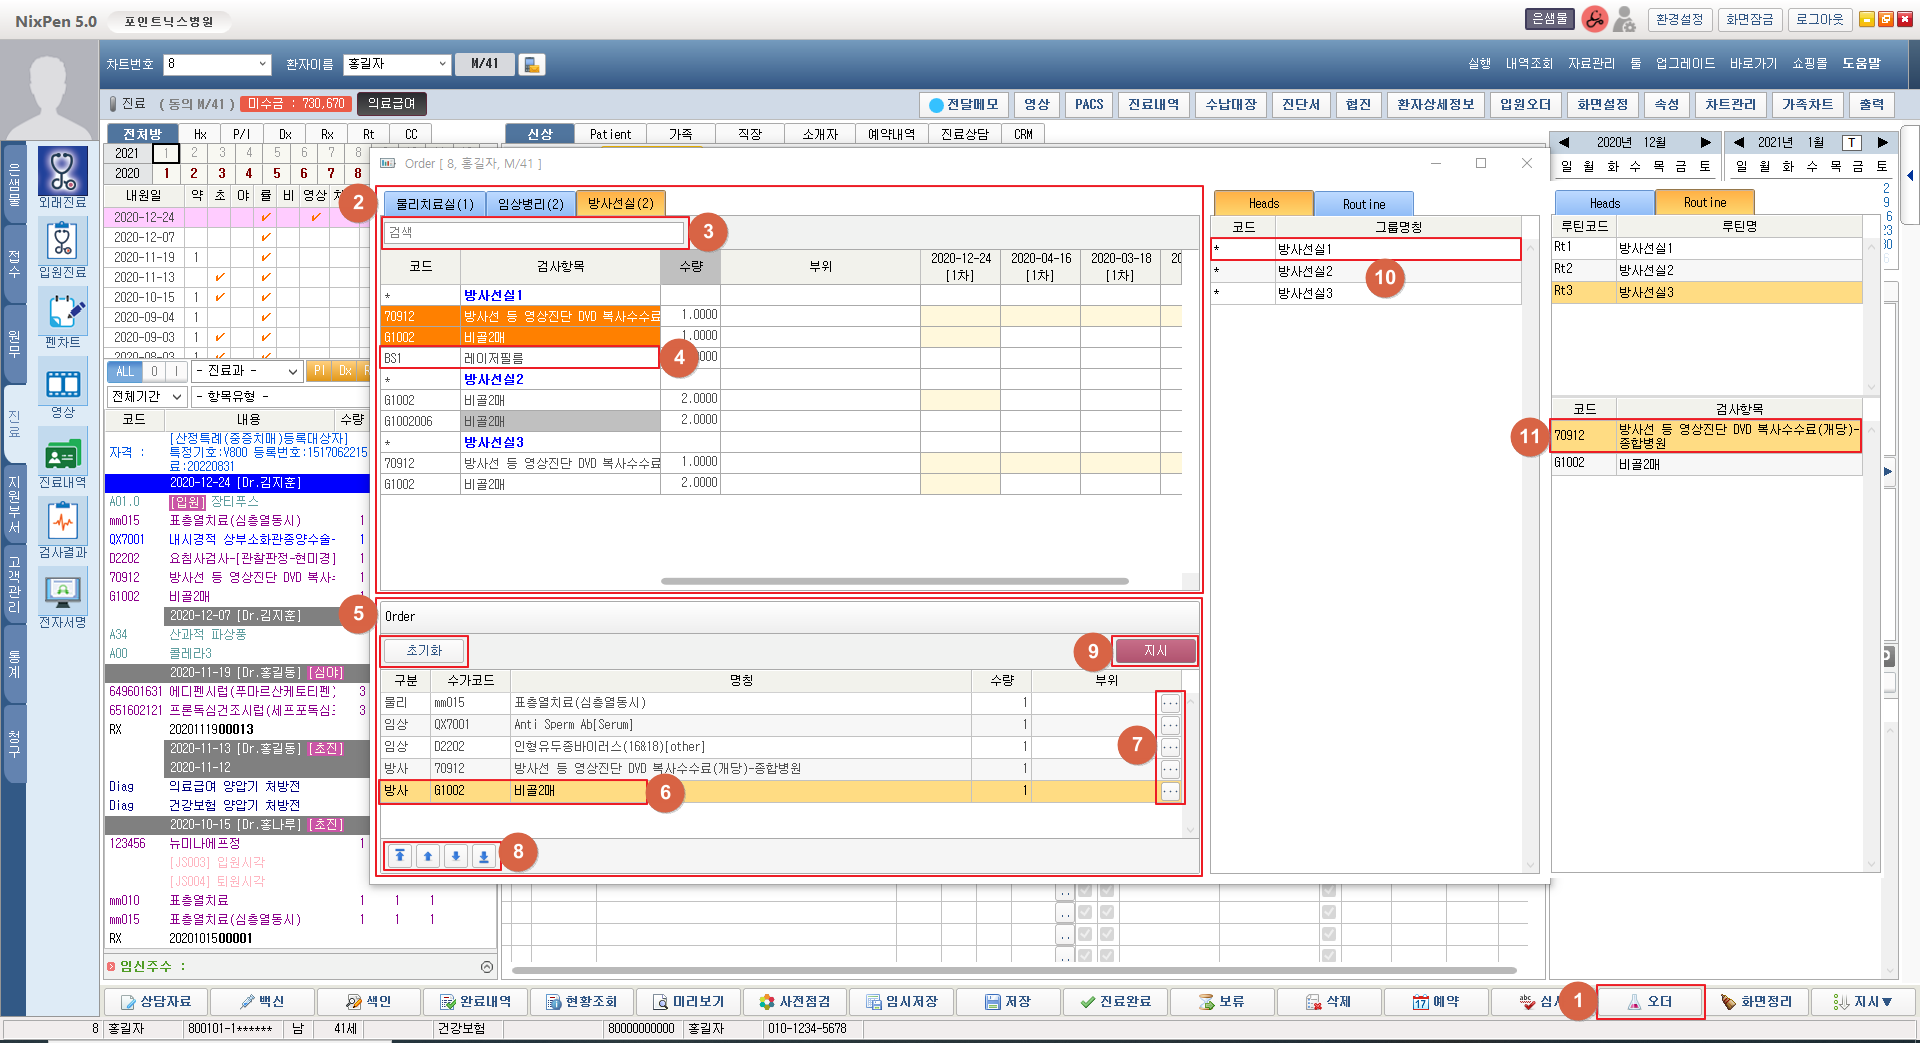This screenshot has width=1920, height=1043.
Task: Open the 전자서명 sidebar icon
Action: (x=62, y=592)
